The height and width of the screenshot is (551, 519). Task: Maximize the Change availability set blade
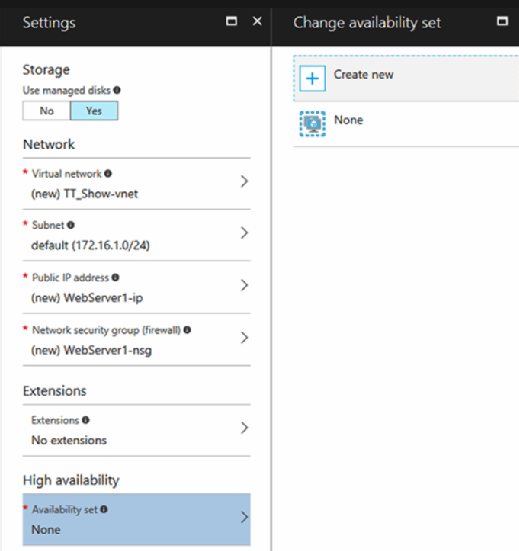502,21
